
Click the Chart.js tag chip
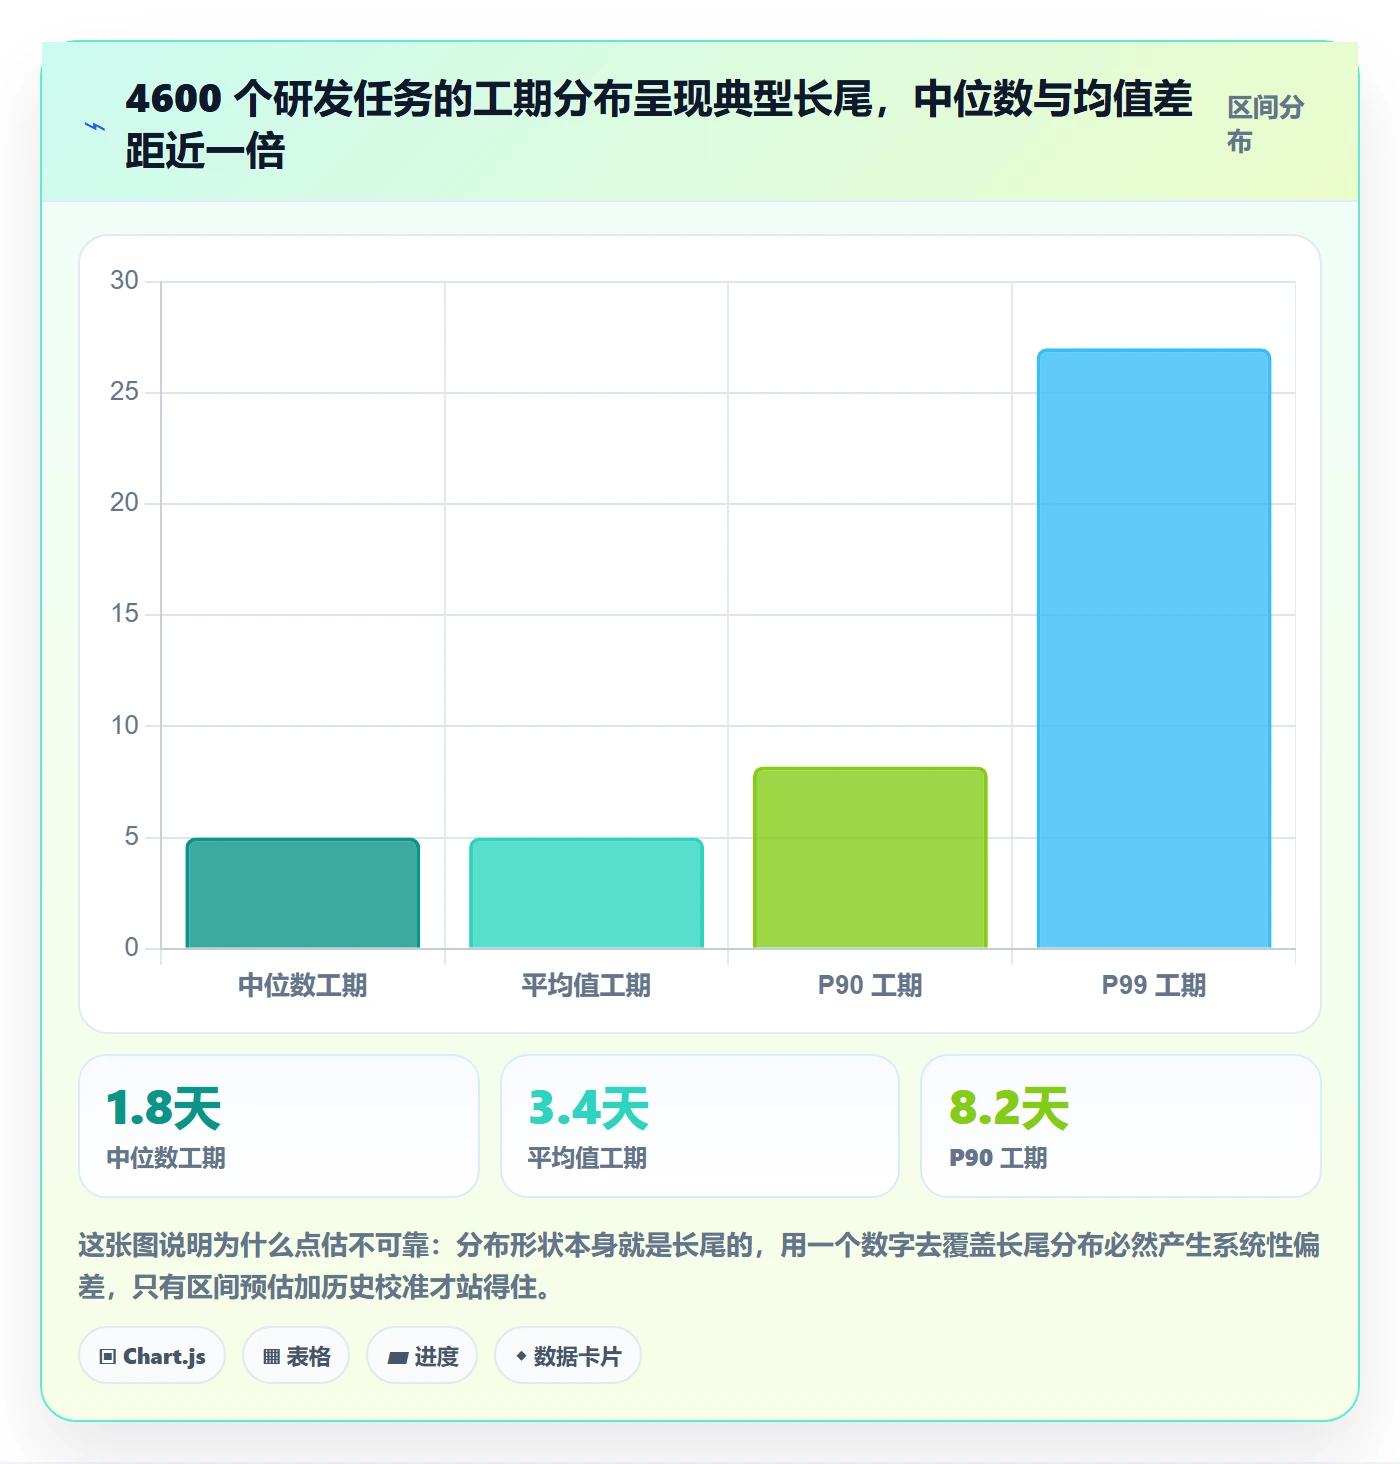[152, 1356]
